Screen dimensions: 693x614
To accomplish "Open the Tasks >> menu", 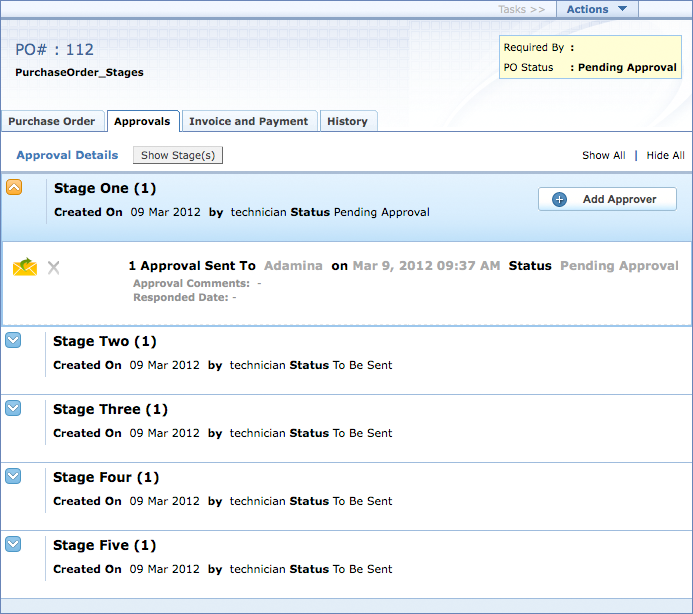I will pyautogui.click(x=522, y=9).
